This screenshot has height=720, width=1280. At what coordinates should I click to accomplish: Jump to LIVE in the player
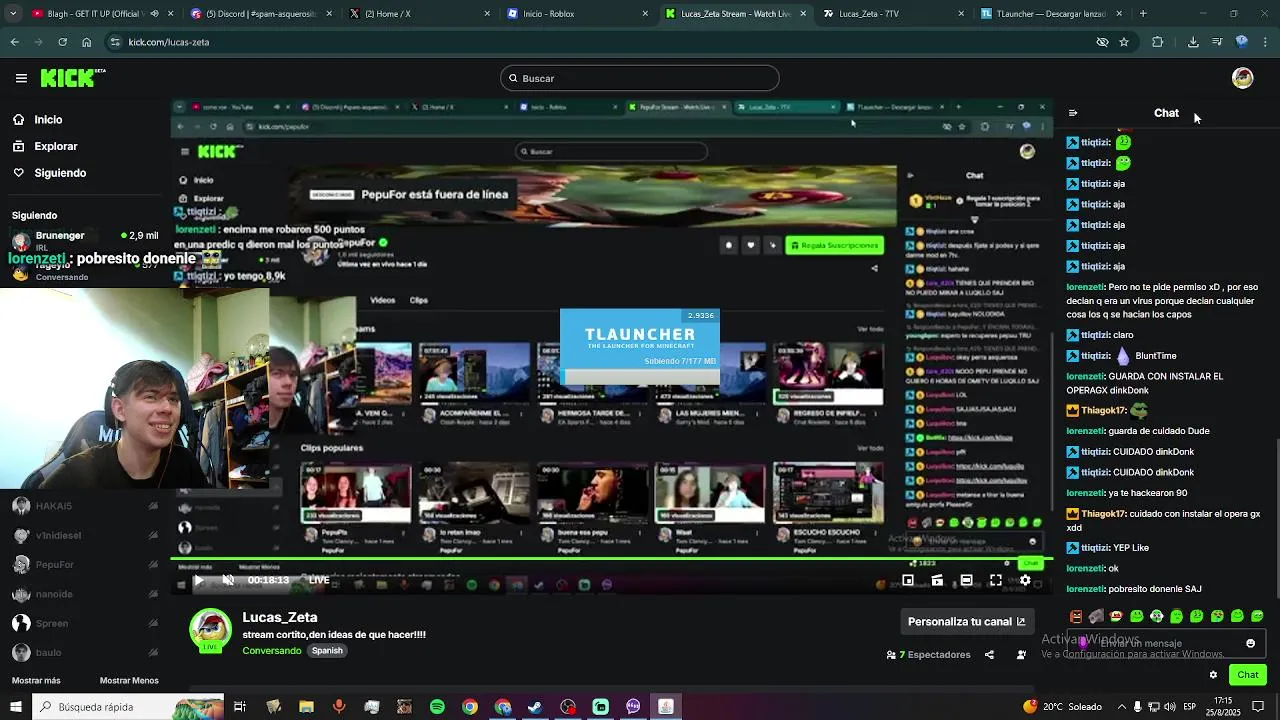[x=319, y=580]
